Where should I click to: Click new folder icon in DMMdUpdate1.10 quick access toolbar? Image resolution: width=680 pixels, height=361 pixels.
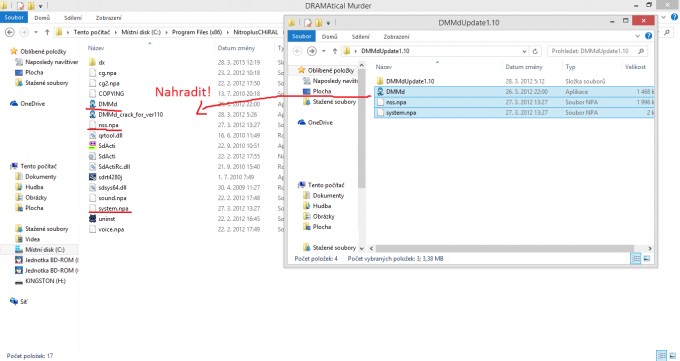tap(319, 23)
